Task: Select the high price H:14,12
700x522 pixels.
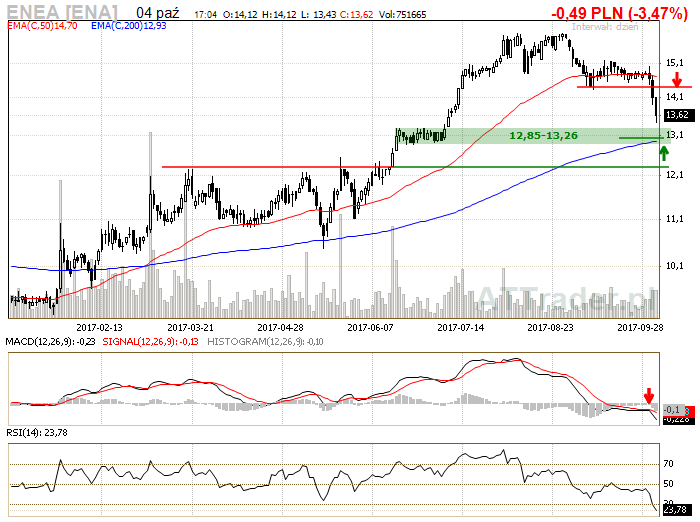Action: [279, 15]
